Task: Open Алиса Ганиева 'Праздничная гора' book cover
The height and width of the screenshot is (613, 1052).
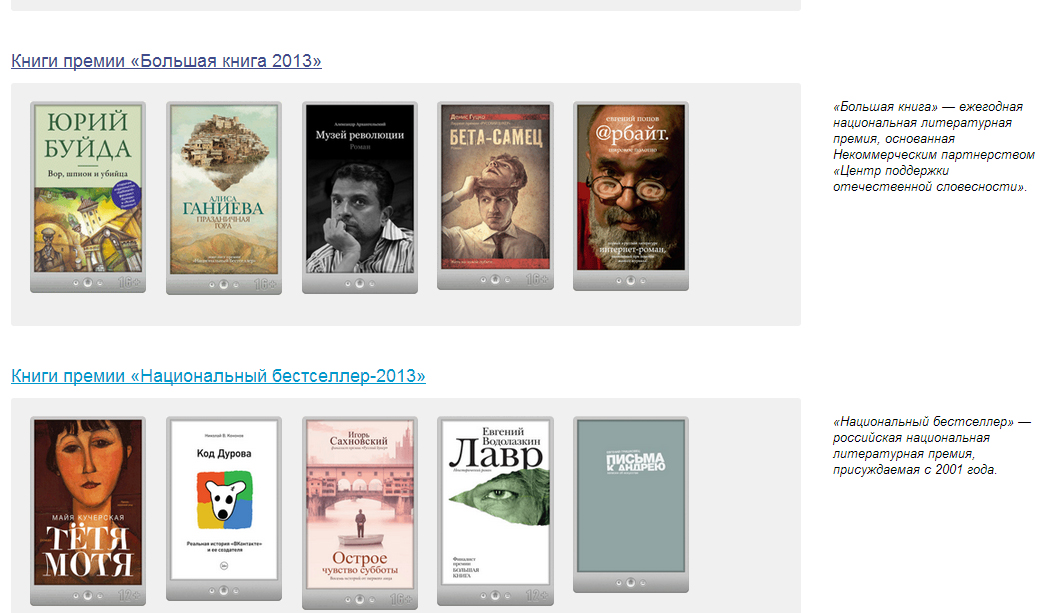Action: coord(224,198)
